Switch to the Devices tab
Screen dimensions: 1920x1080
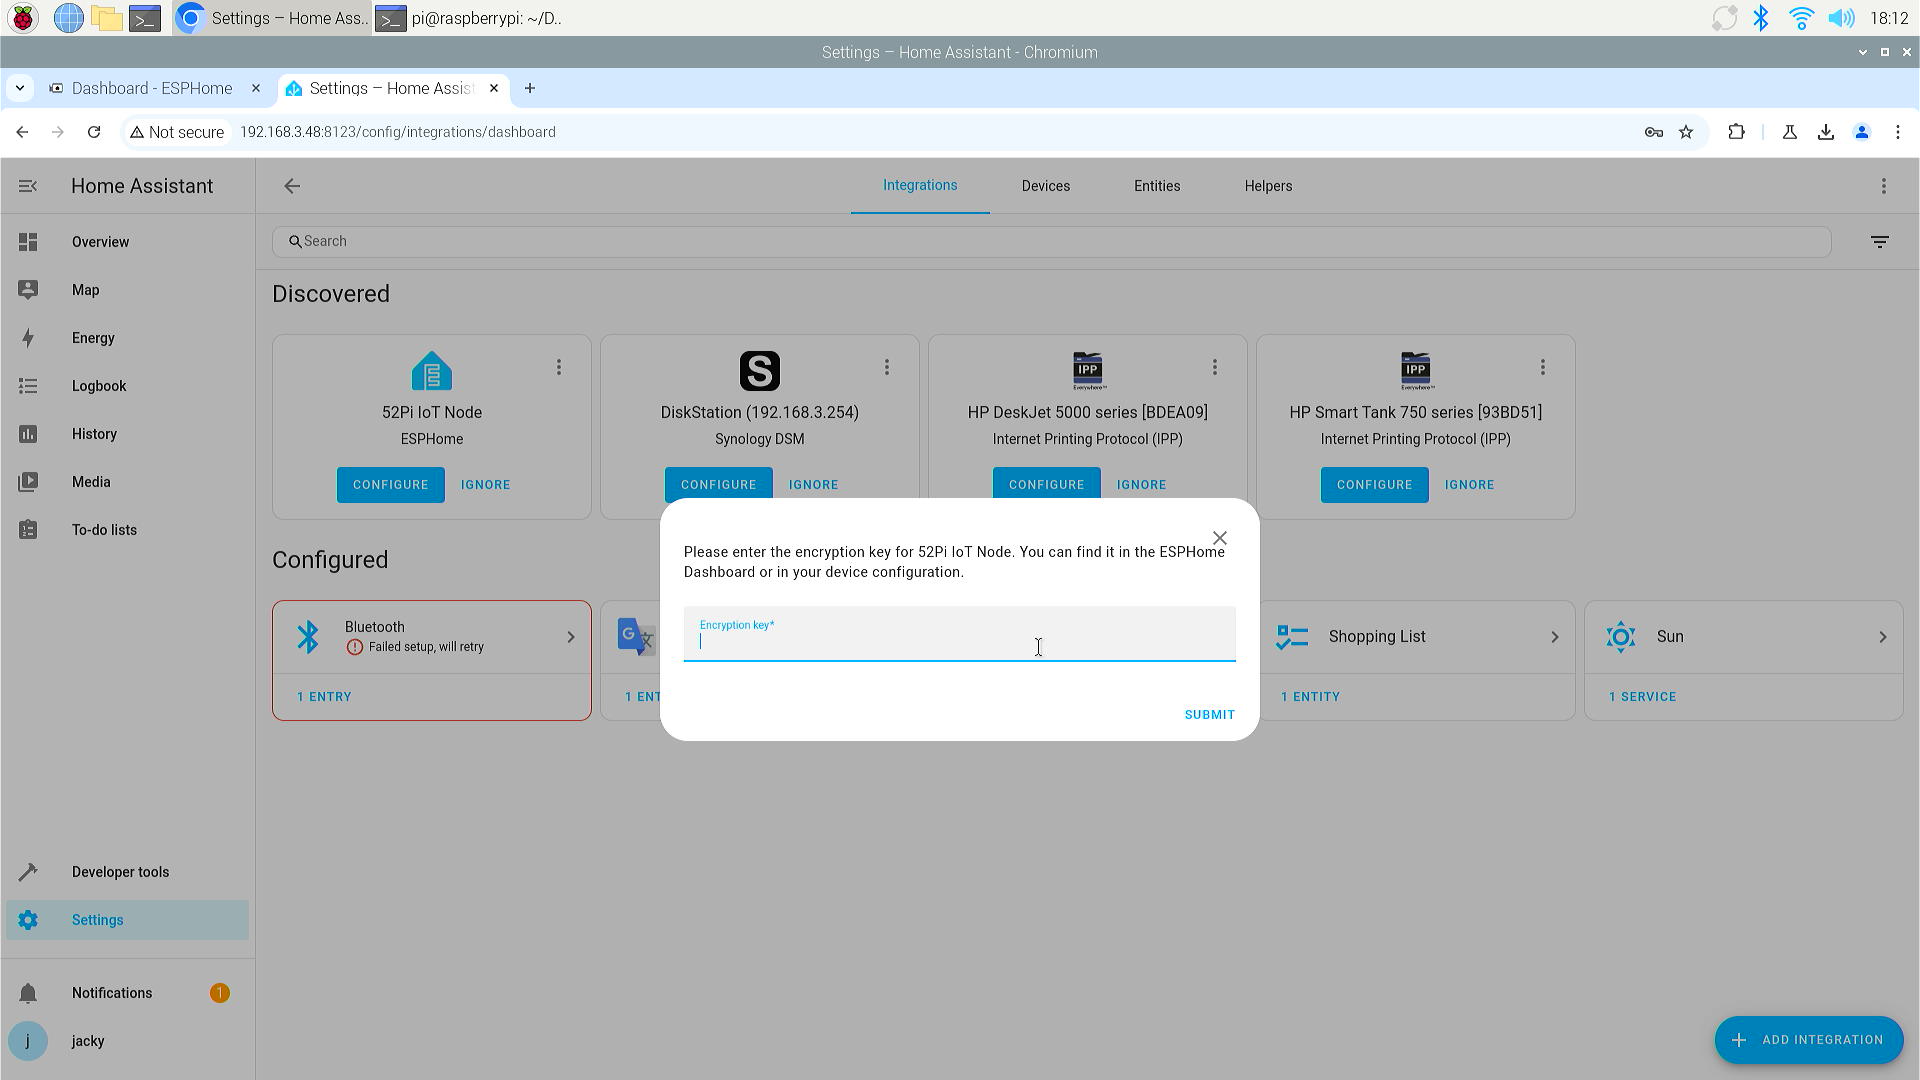click(x=1046, y=186)
